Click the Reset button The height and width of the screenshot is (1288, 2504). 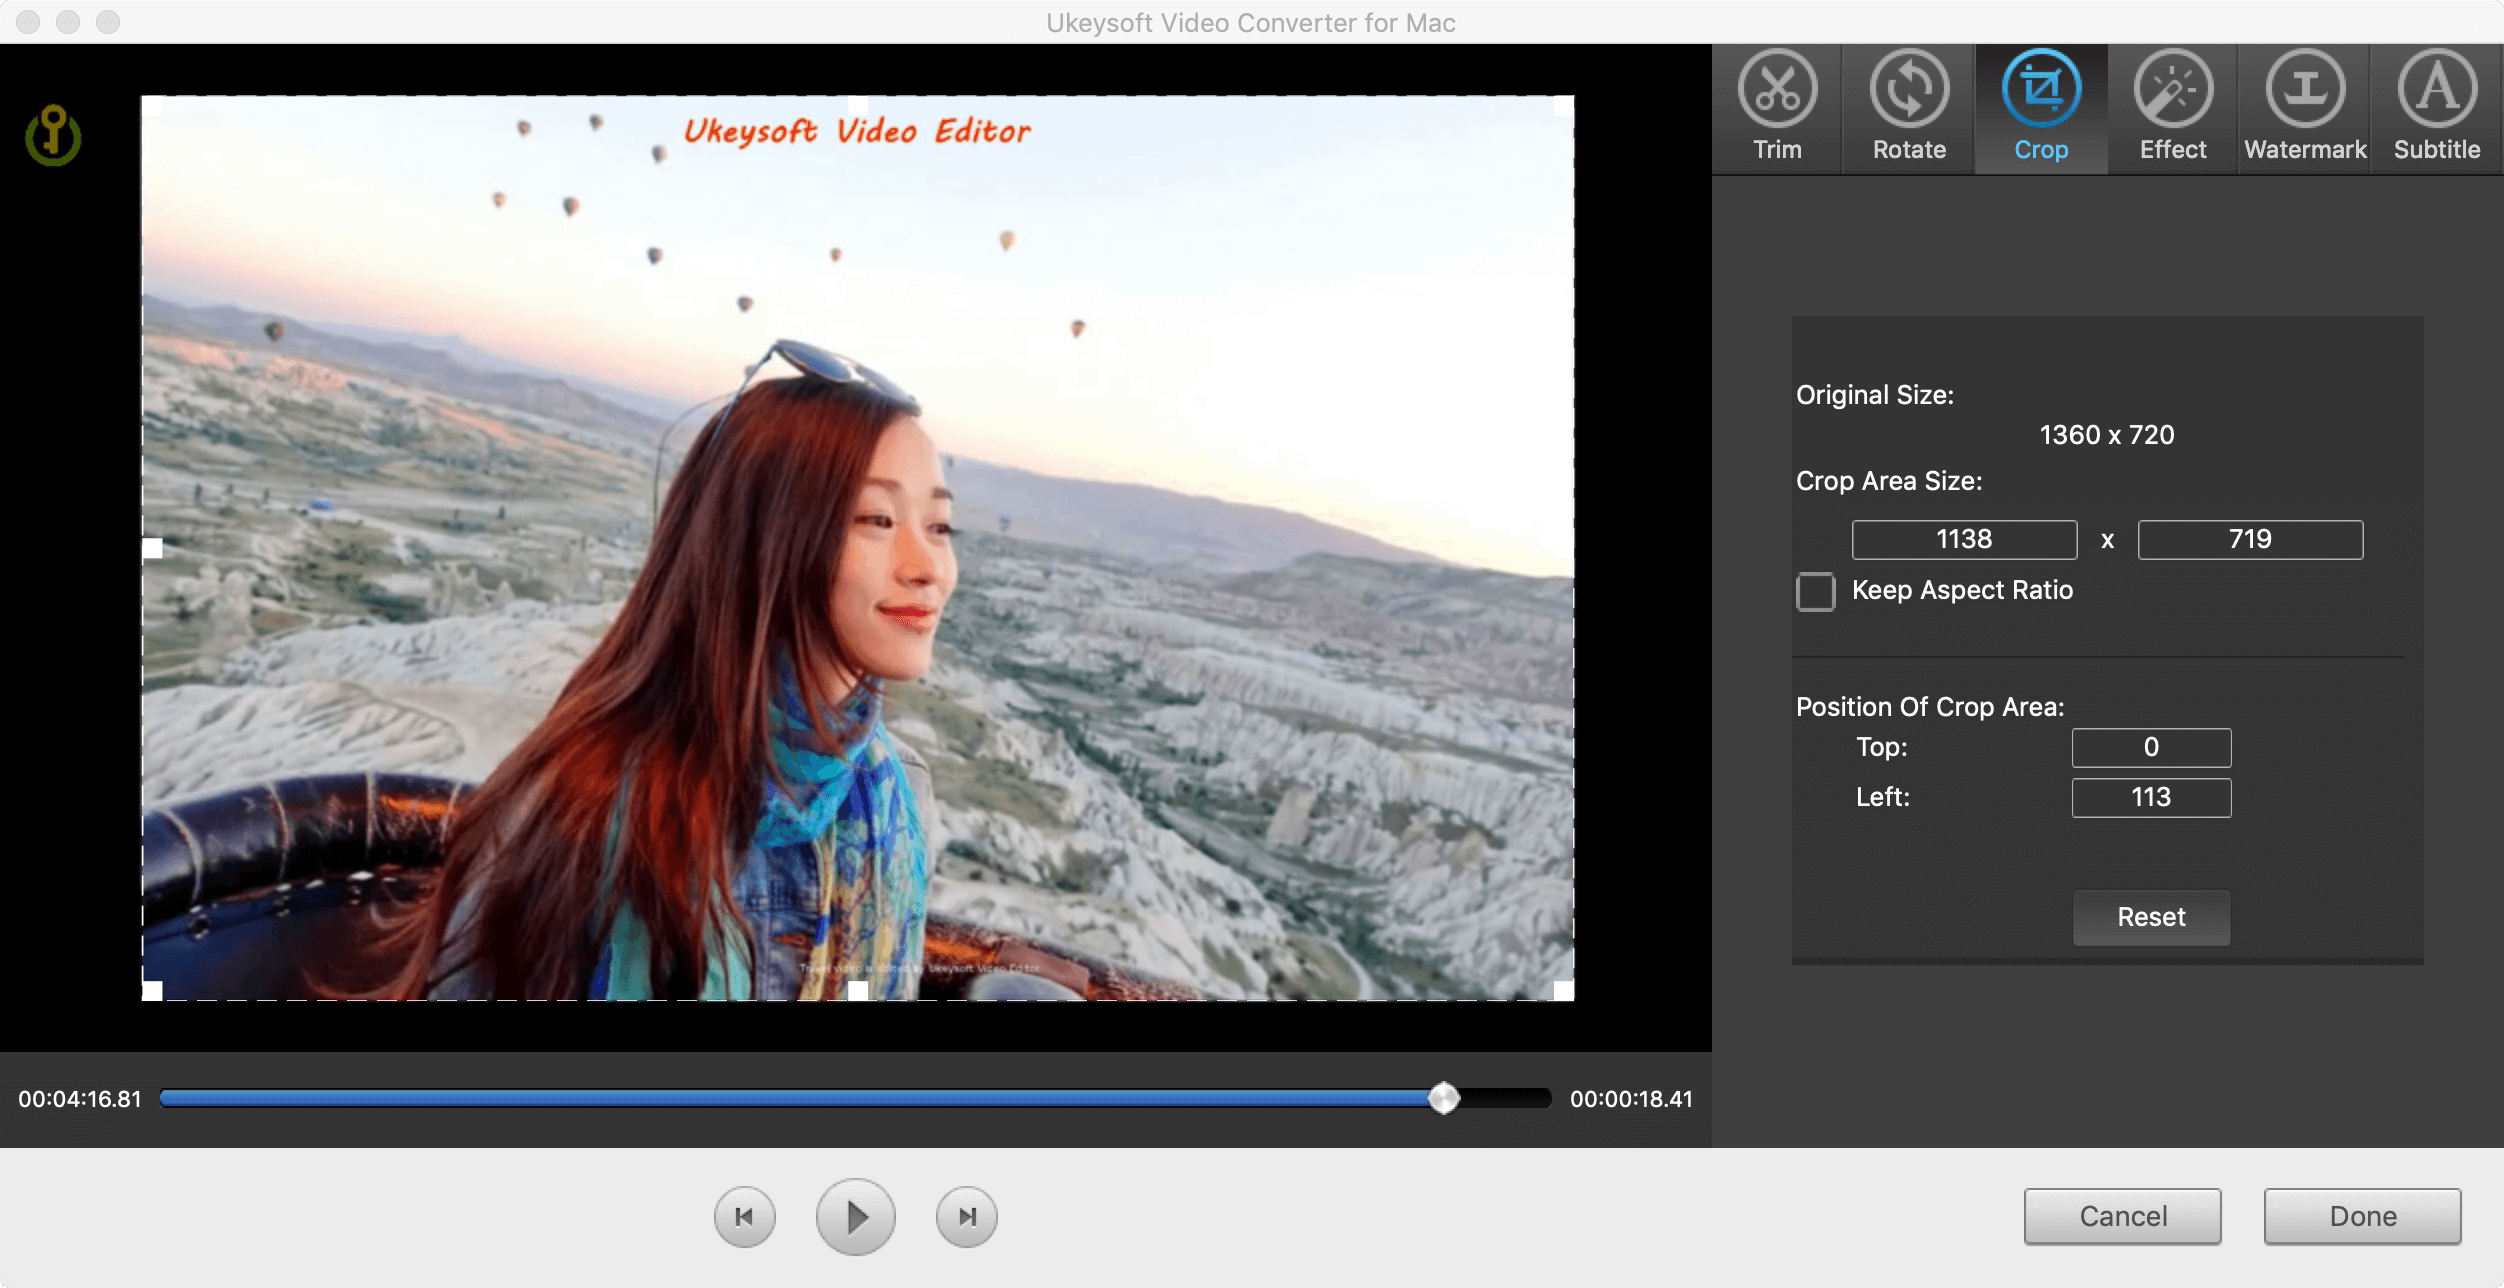(2151, 917)
